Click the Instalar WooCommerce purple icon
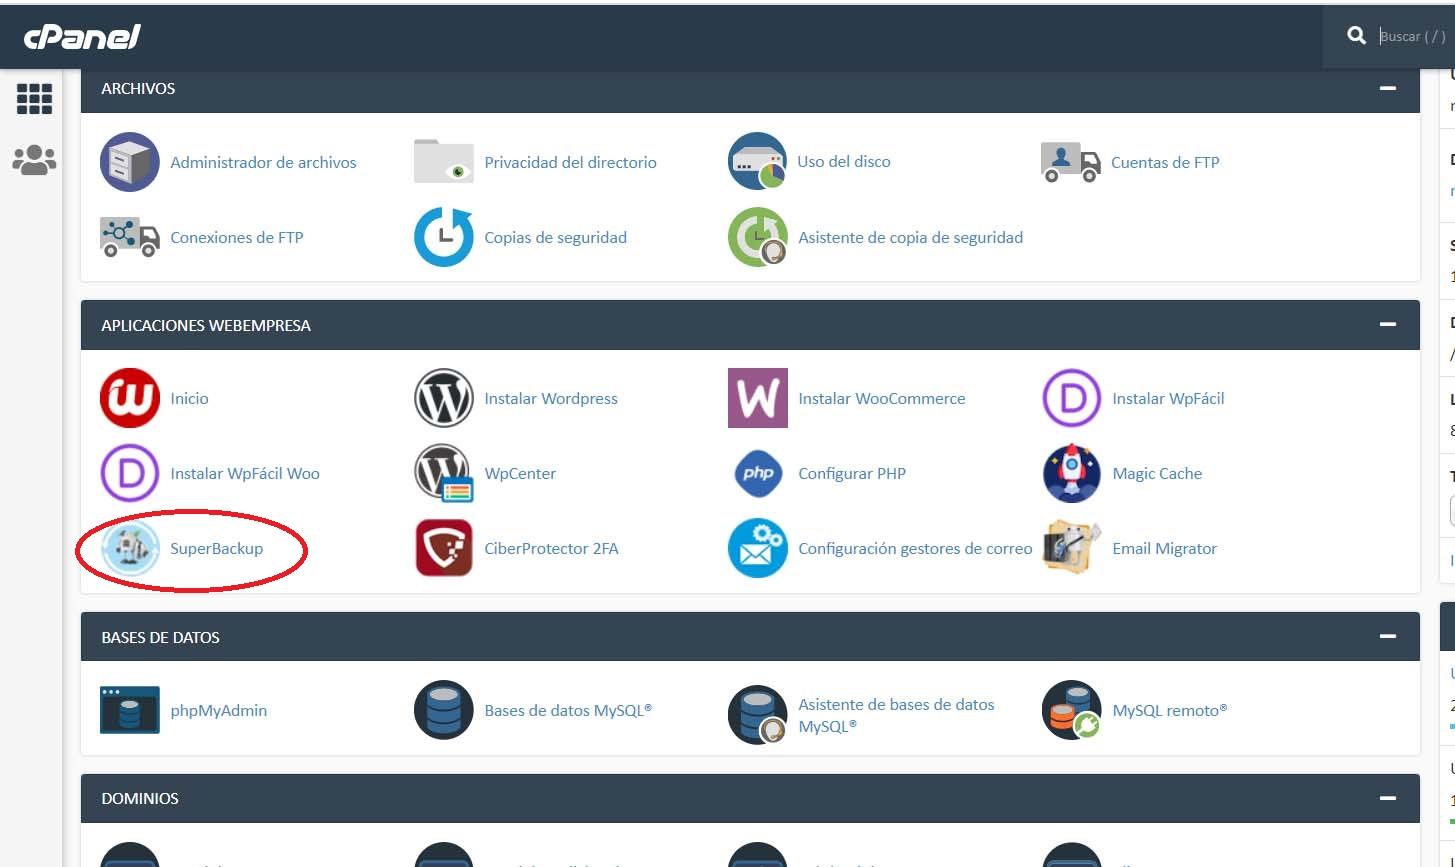The width and height of the screenshot is (1455, 867). (758, 398)
